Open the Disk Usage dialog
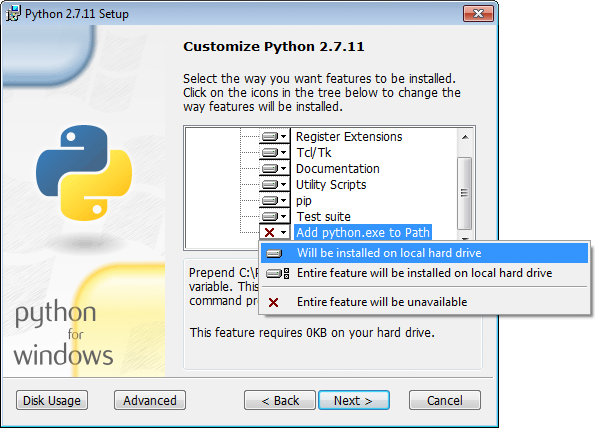 (52, 400)
